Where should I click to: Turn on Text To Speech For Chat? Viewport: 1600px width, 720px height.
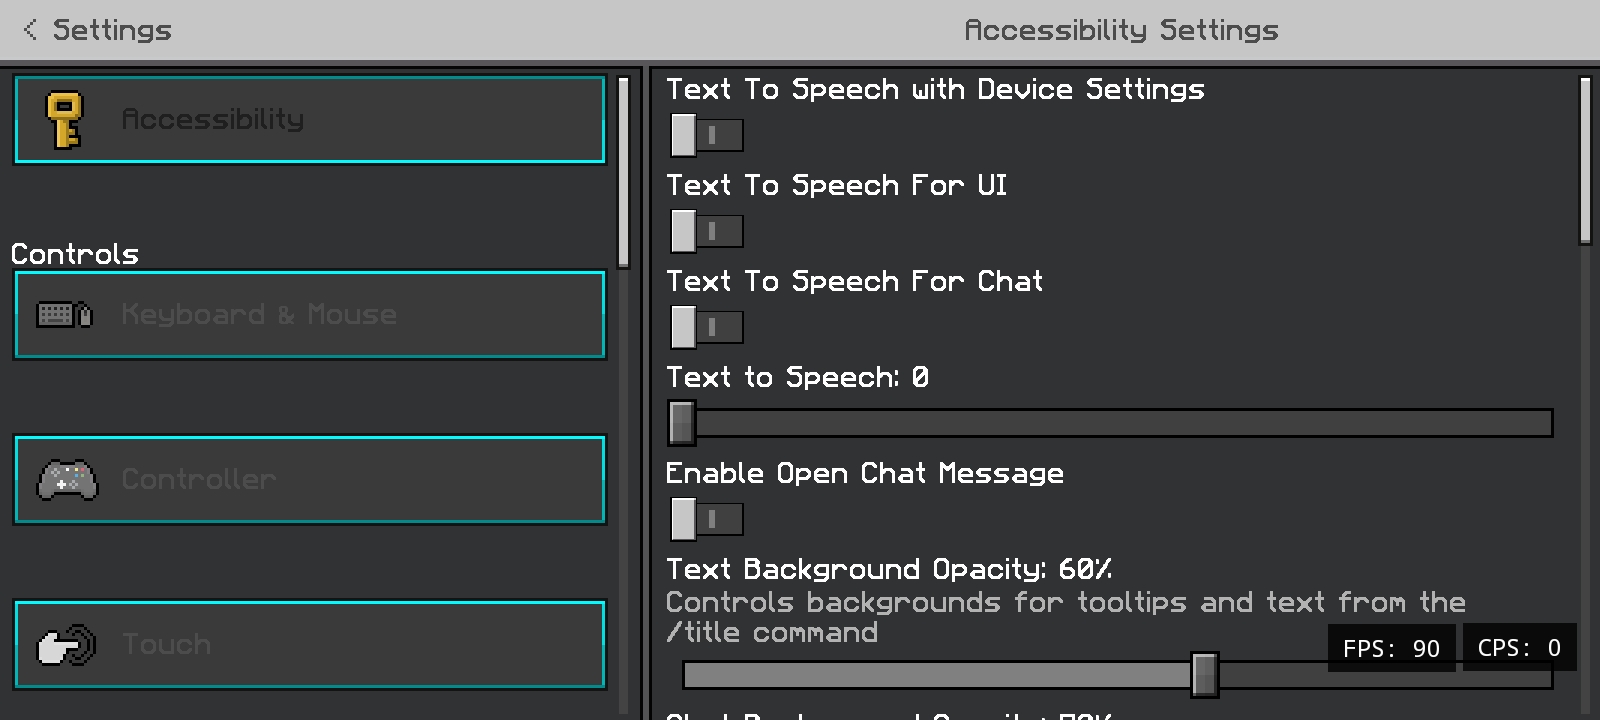coord(707,327)
